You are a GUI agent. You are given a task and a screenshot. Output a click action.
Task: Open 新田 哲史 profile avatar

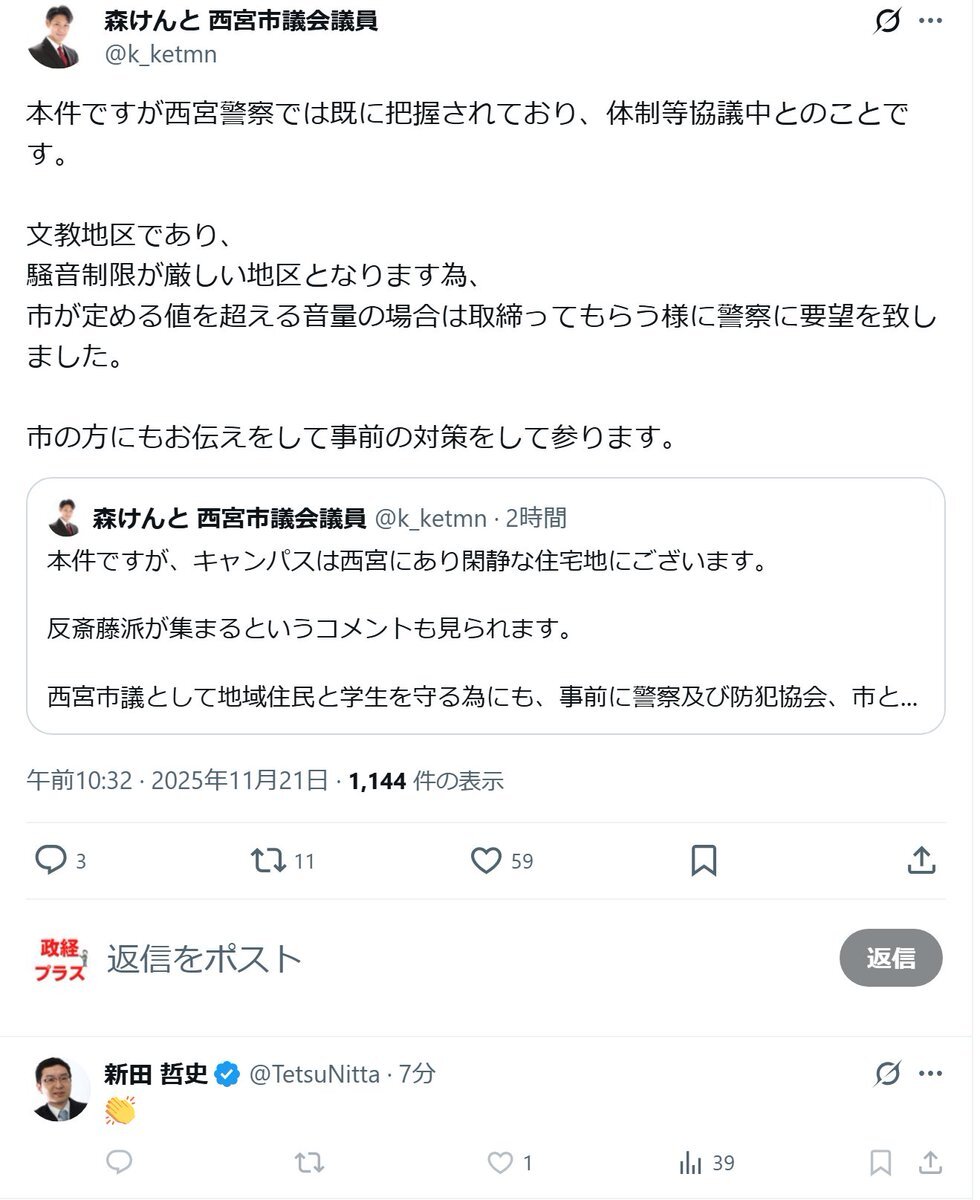(60, 1089)
